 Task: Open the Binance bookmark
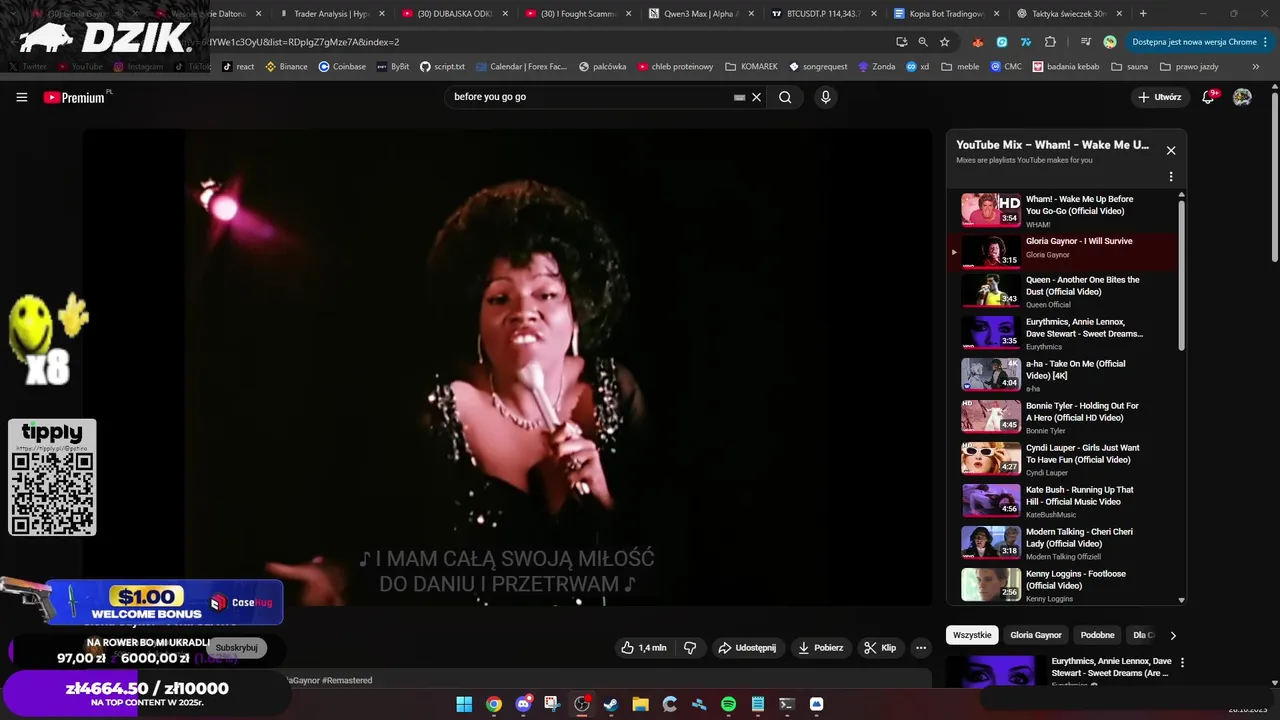287,67
